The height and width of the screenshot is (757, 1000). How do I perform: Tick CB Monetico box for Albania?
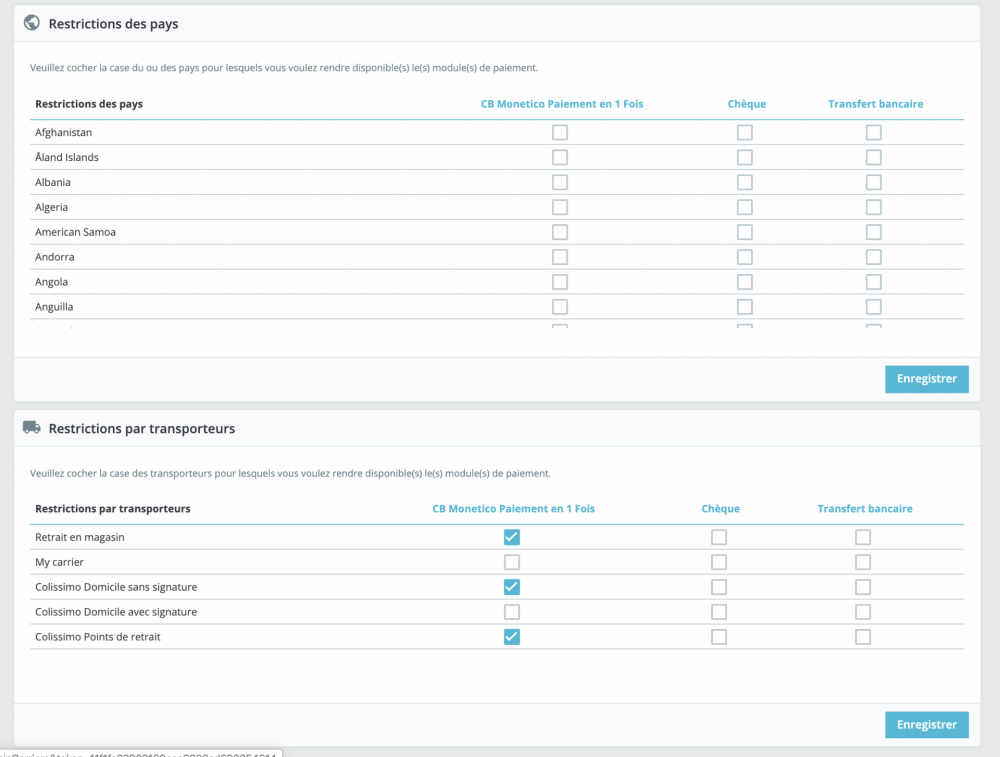pyautogui.click(x=560, y=182)
